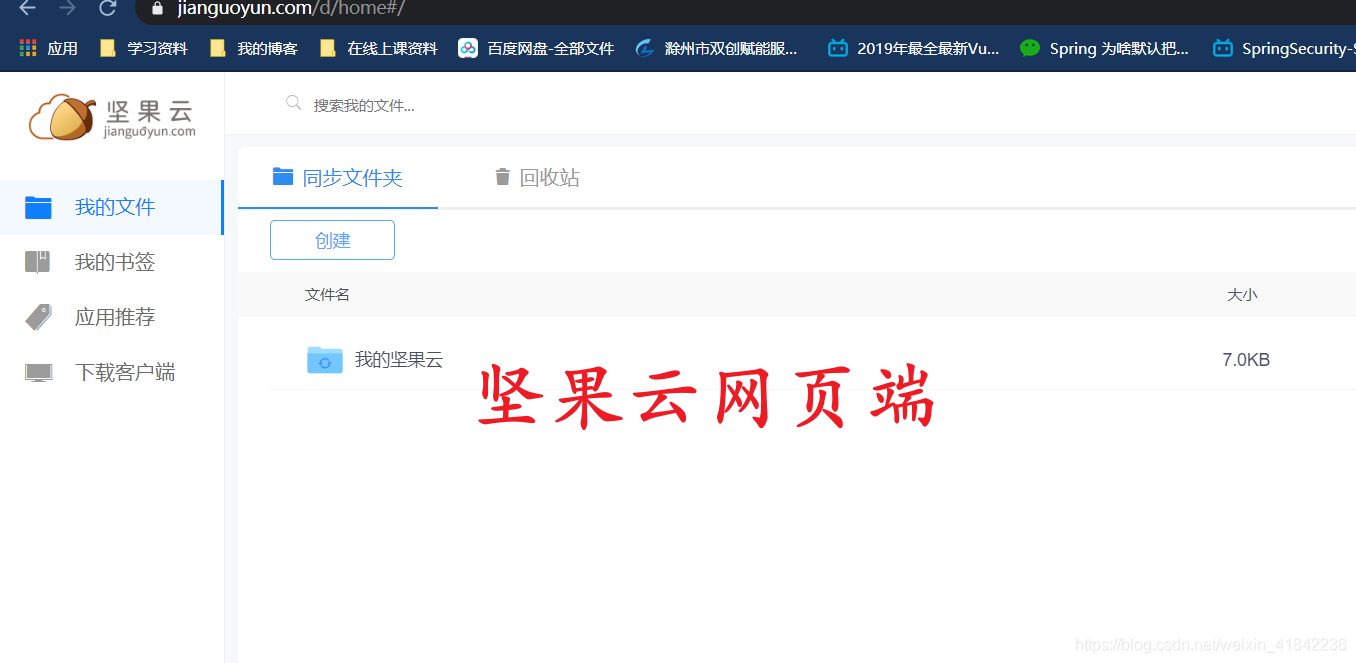Reload the page with refresh icon
Image resolution: width=1356 pixels, height=663 pixels.
107,8
